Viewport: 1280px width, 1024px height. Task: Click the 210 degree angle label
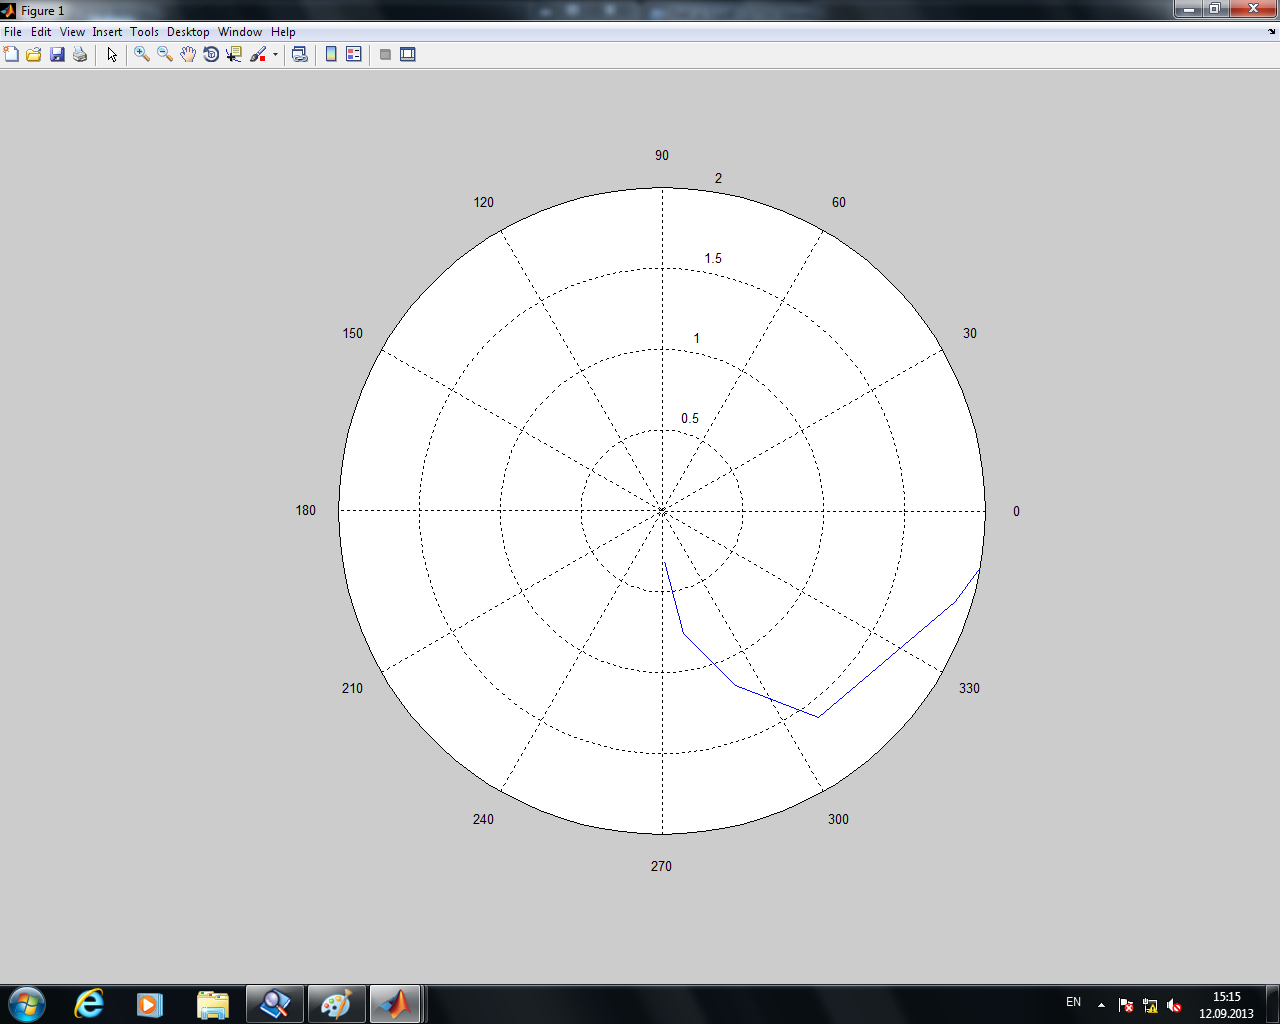[352, 688]
